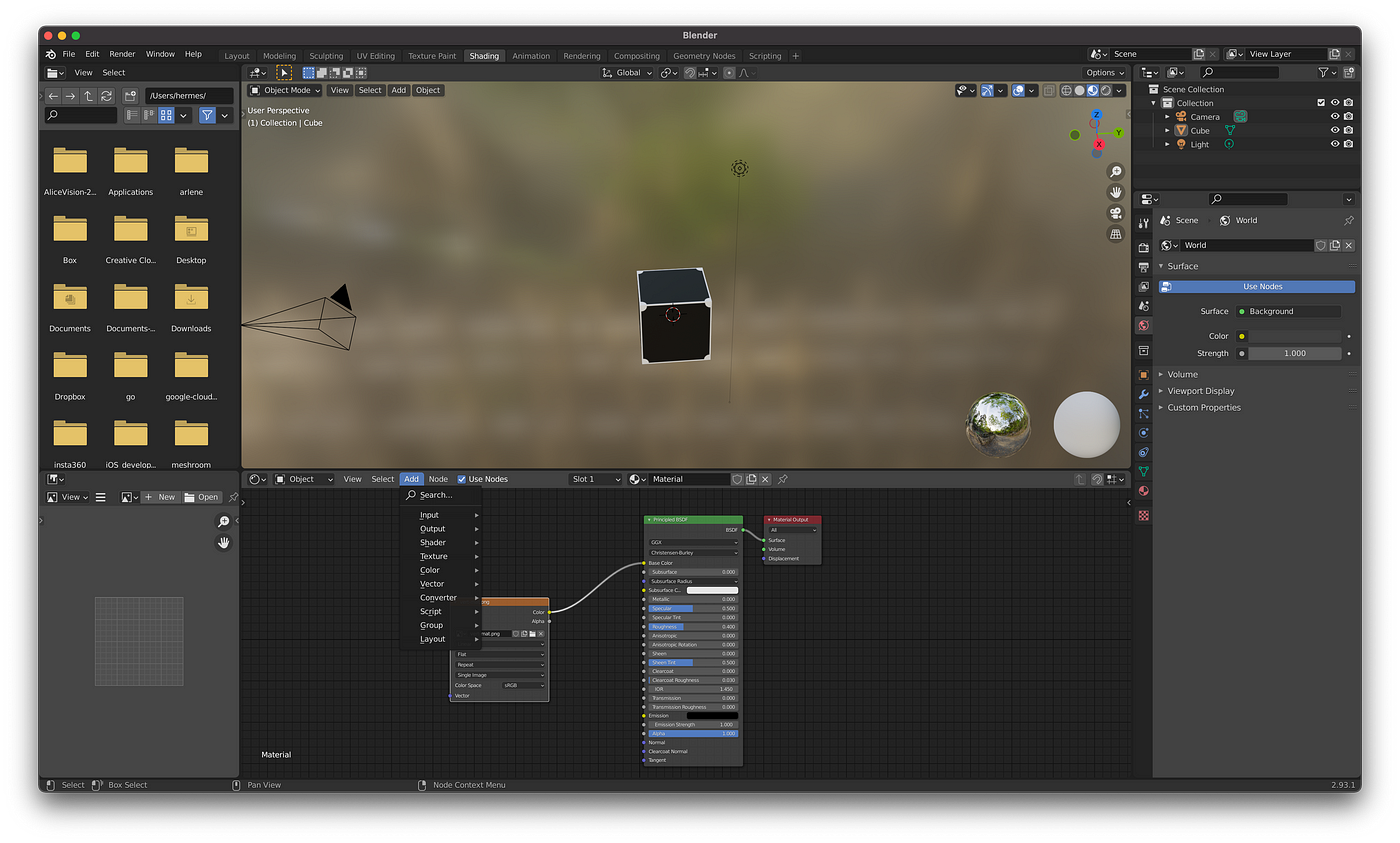This screenshot has height=843, width=1400.
Task: Toggle X-ray display in viewport header
Action: (1048, 90)
